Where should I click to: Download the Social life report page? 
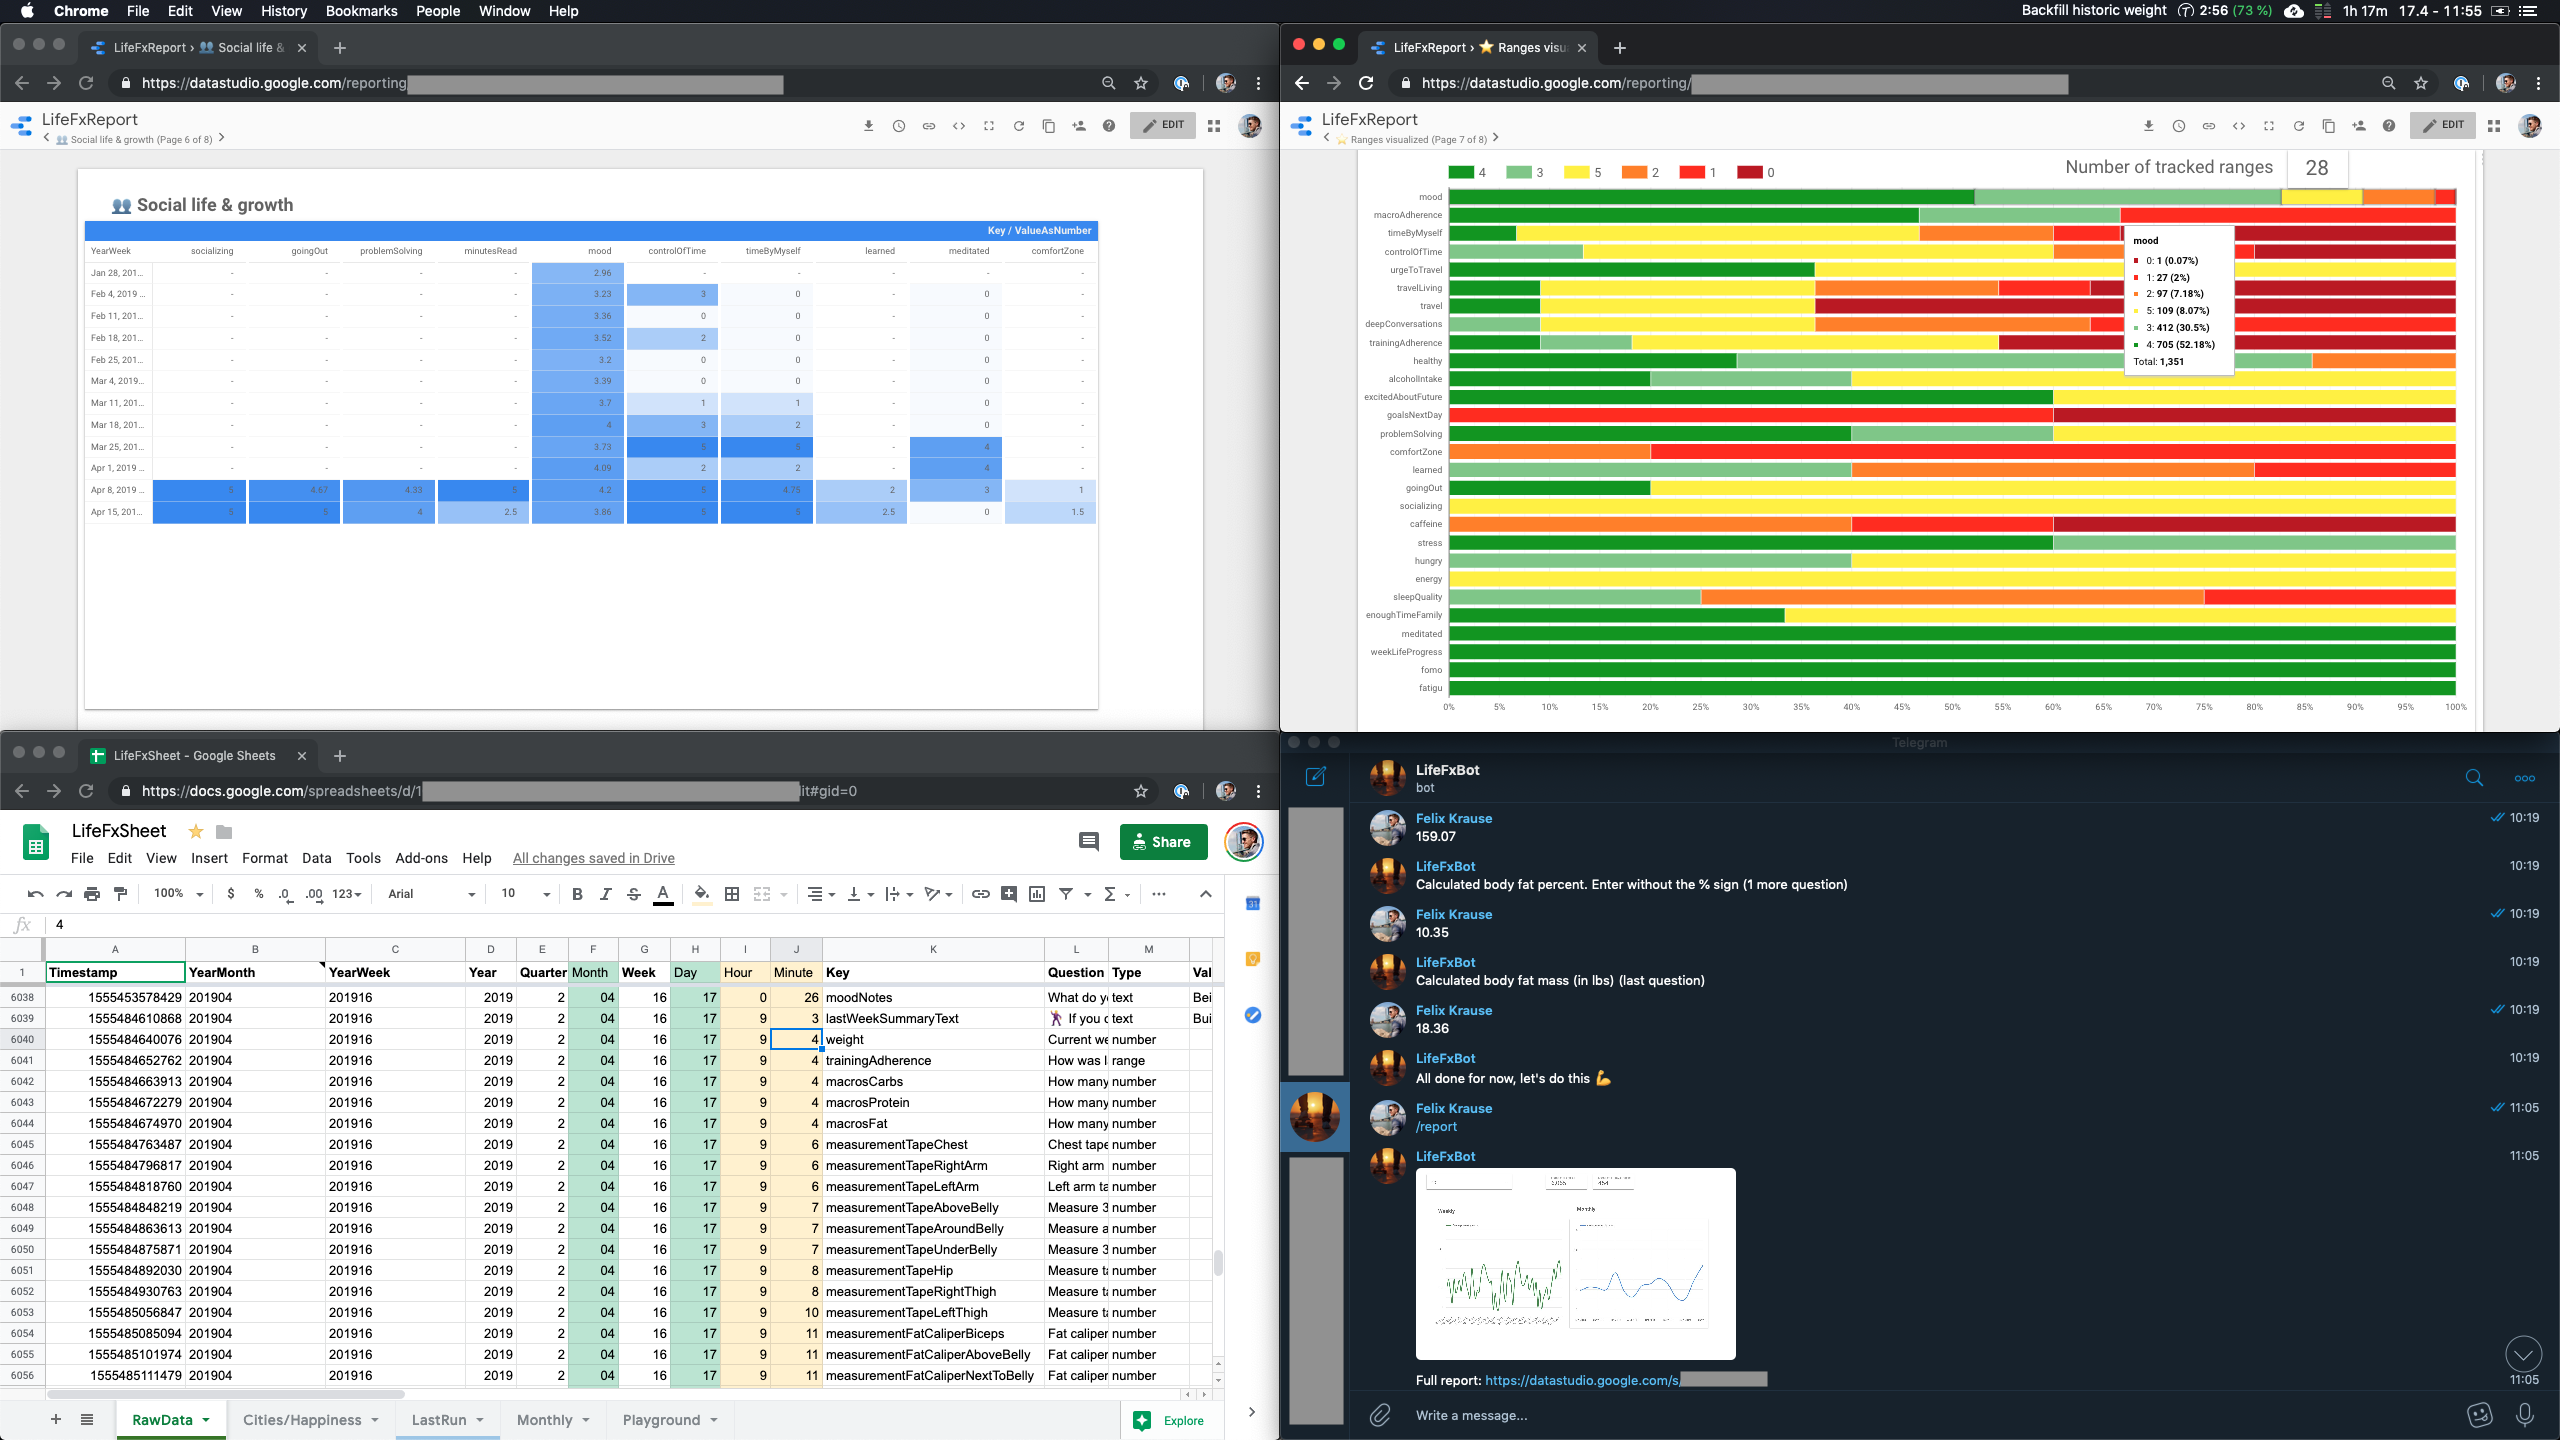pos(868,126)
